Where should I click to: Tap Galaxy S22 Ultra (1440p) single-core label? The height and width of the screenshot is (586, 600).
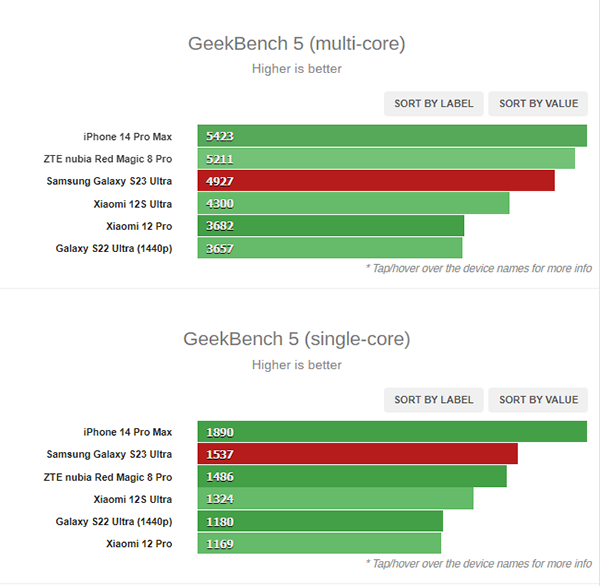tap(114, 521)
